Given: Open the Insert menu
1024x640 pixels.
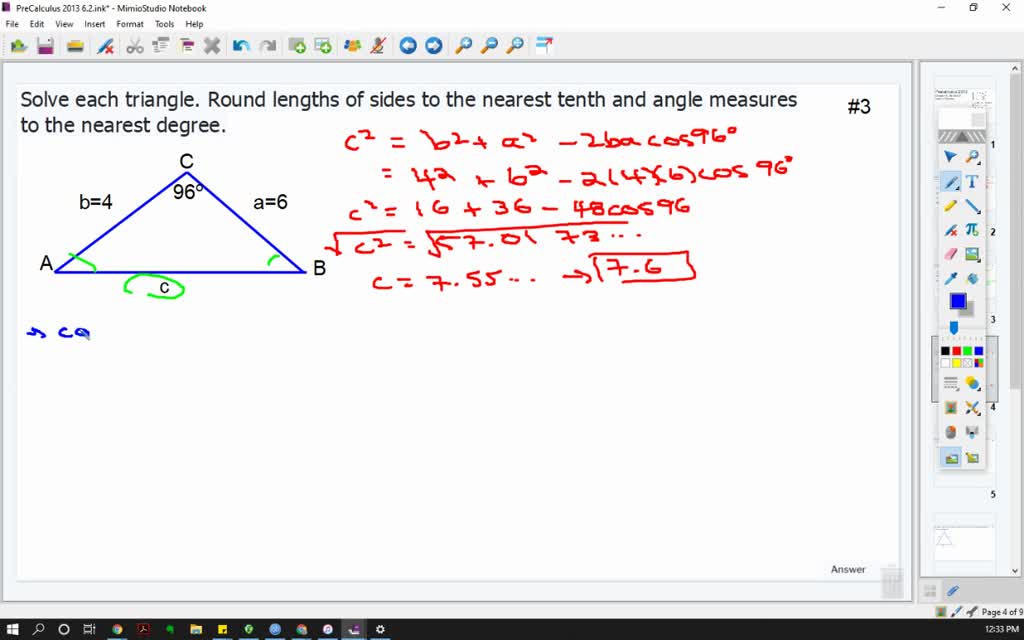Looking at the screenshot, I should coord(95,23).
